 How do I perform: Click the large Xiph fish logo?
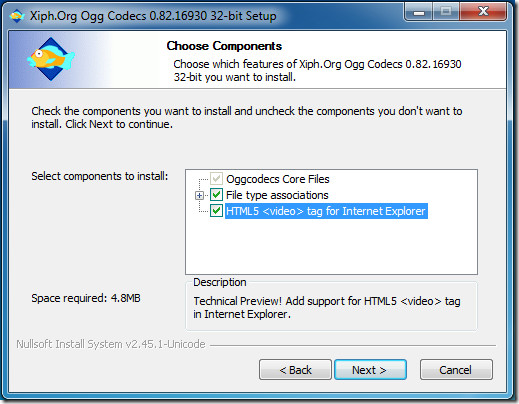tap(51, 59)
